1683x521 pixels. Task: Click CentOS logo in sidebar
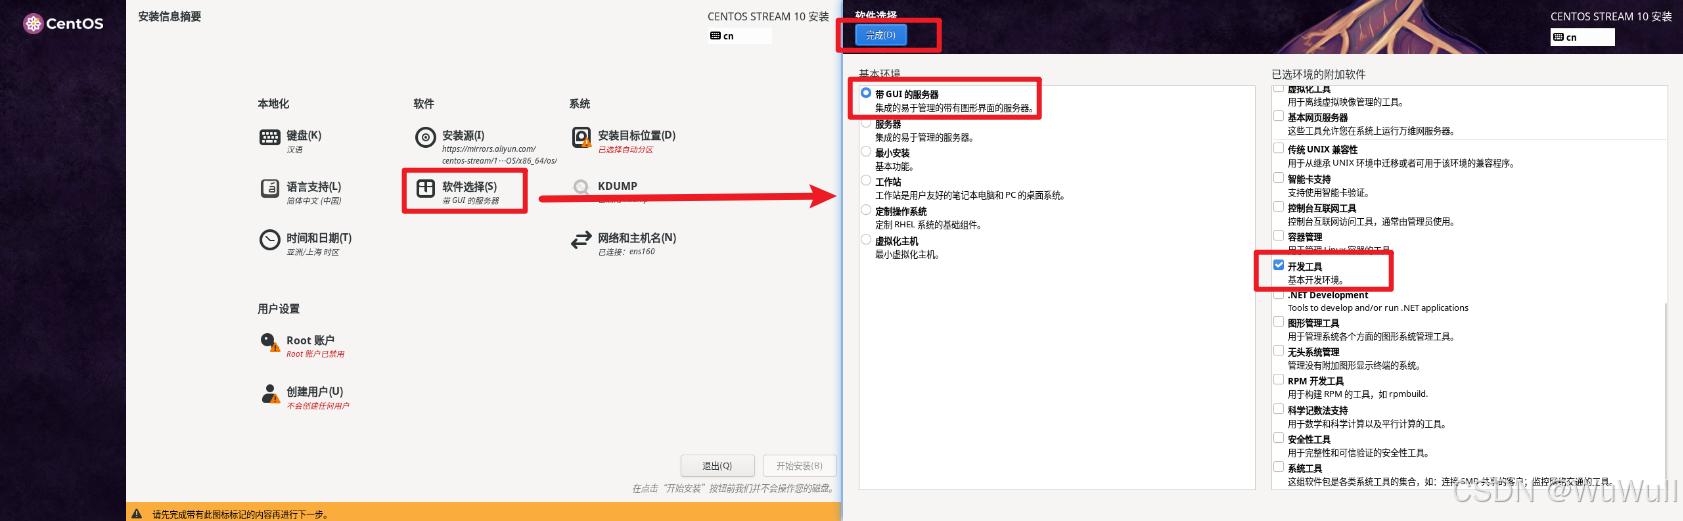click(63, 23)
